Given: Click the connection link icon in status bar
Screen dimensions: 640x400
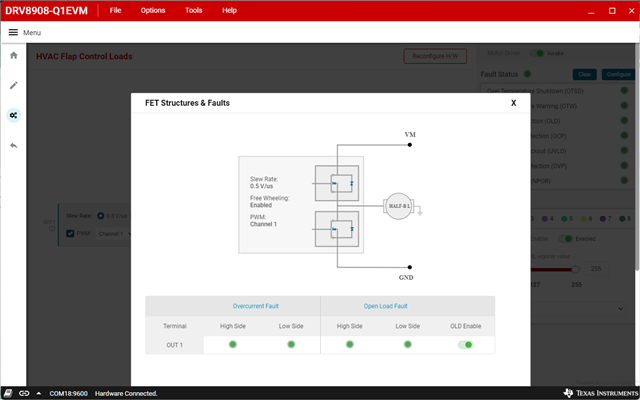Looking at the screenshot, I should pos(24,393).
